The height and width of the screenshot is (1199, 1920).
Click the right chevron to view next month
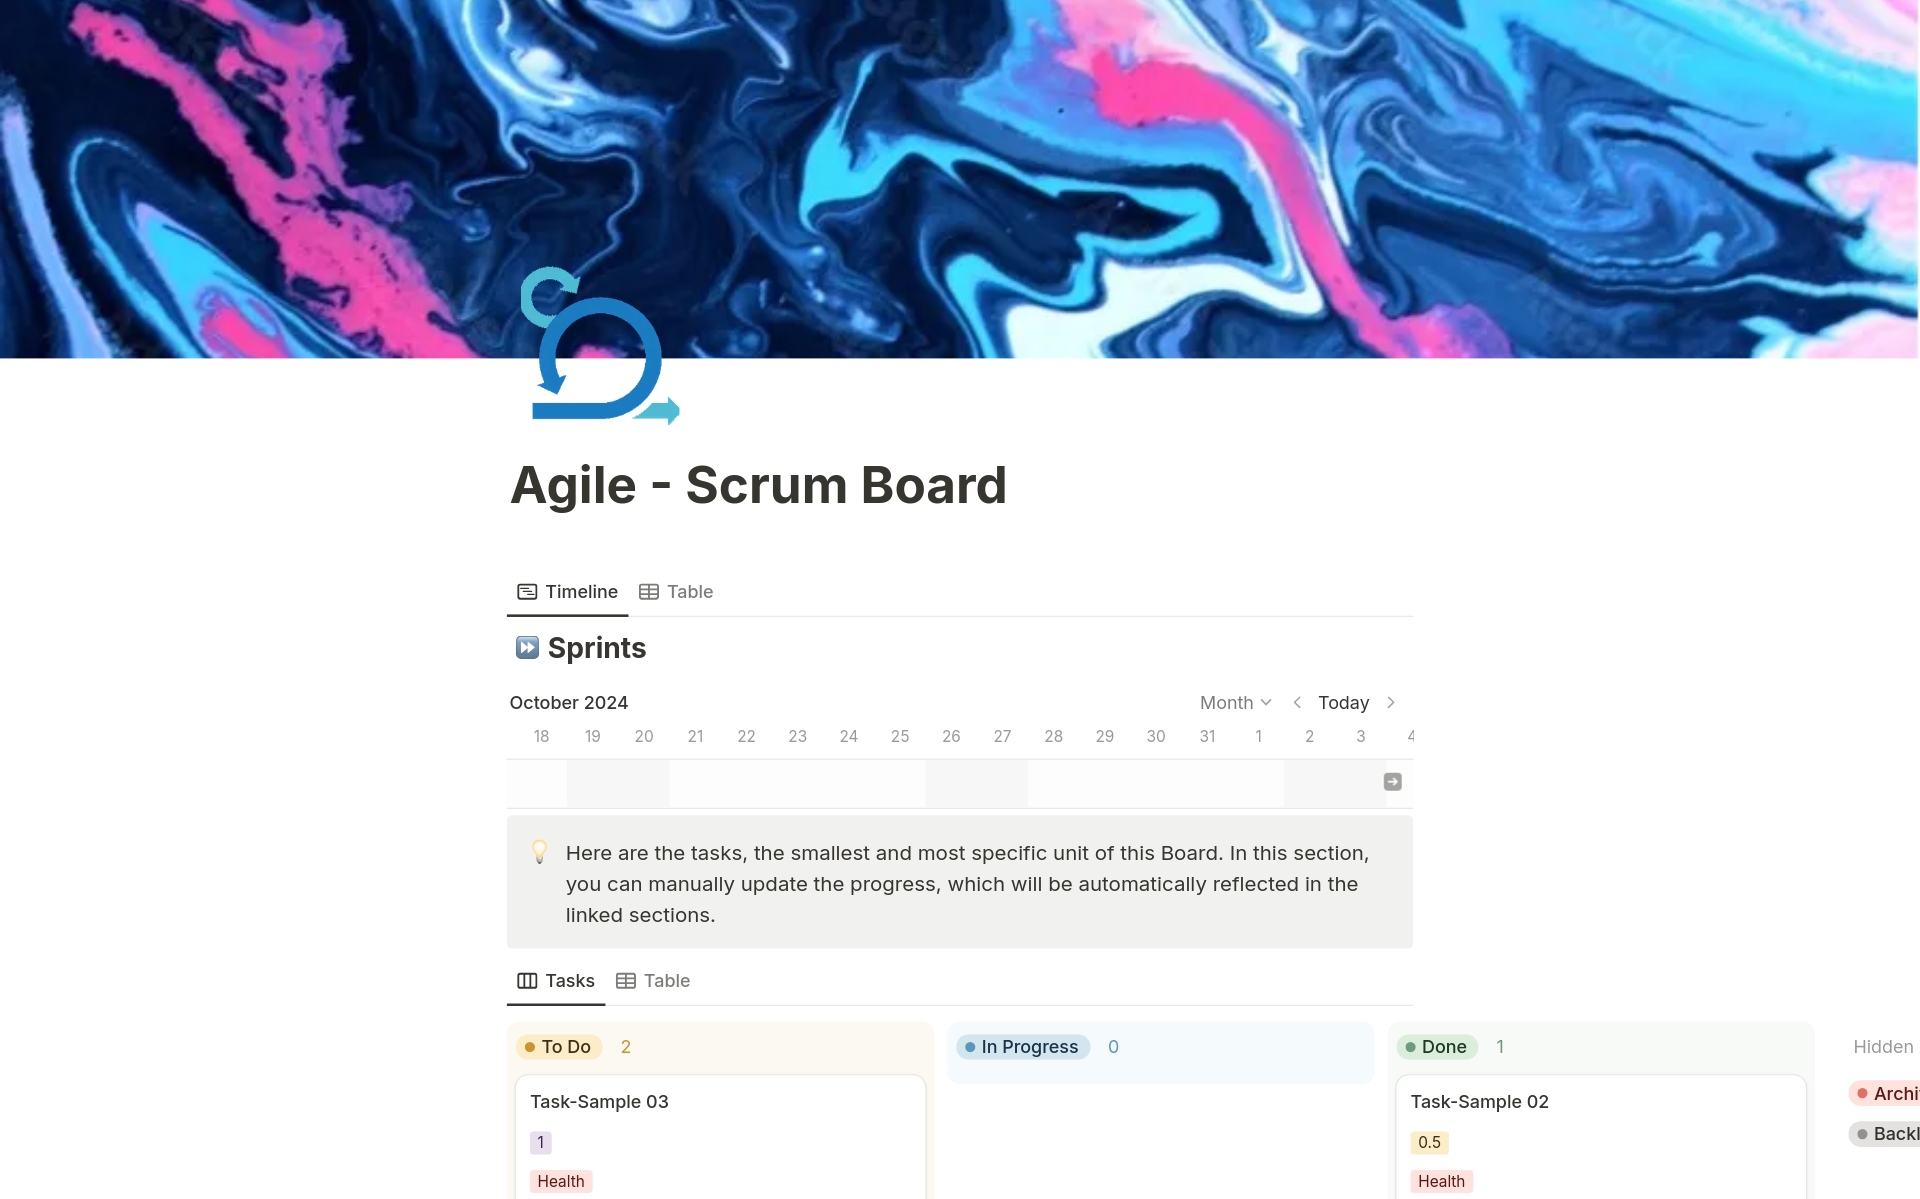pyautogui.click(x=1391, y=702)
